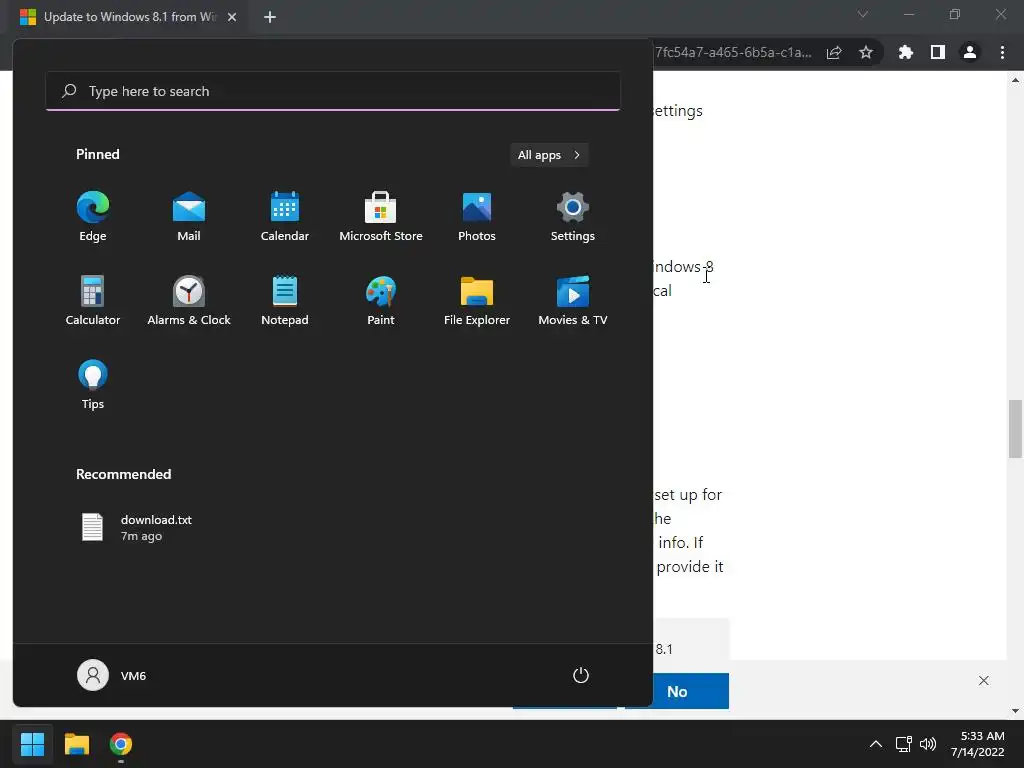Open Alarms & Clock app
Screen dimensions: 1024x768
(x=189, y=300)
